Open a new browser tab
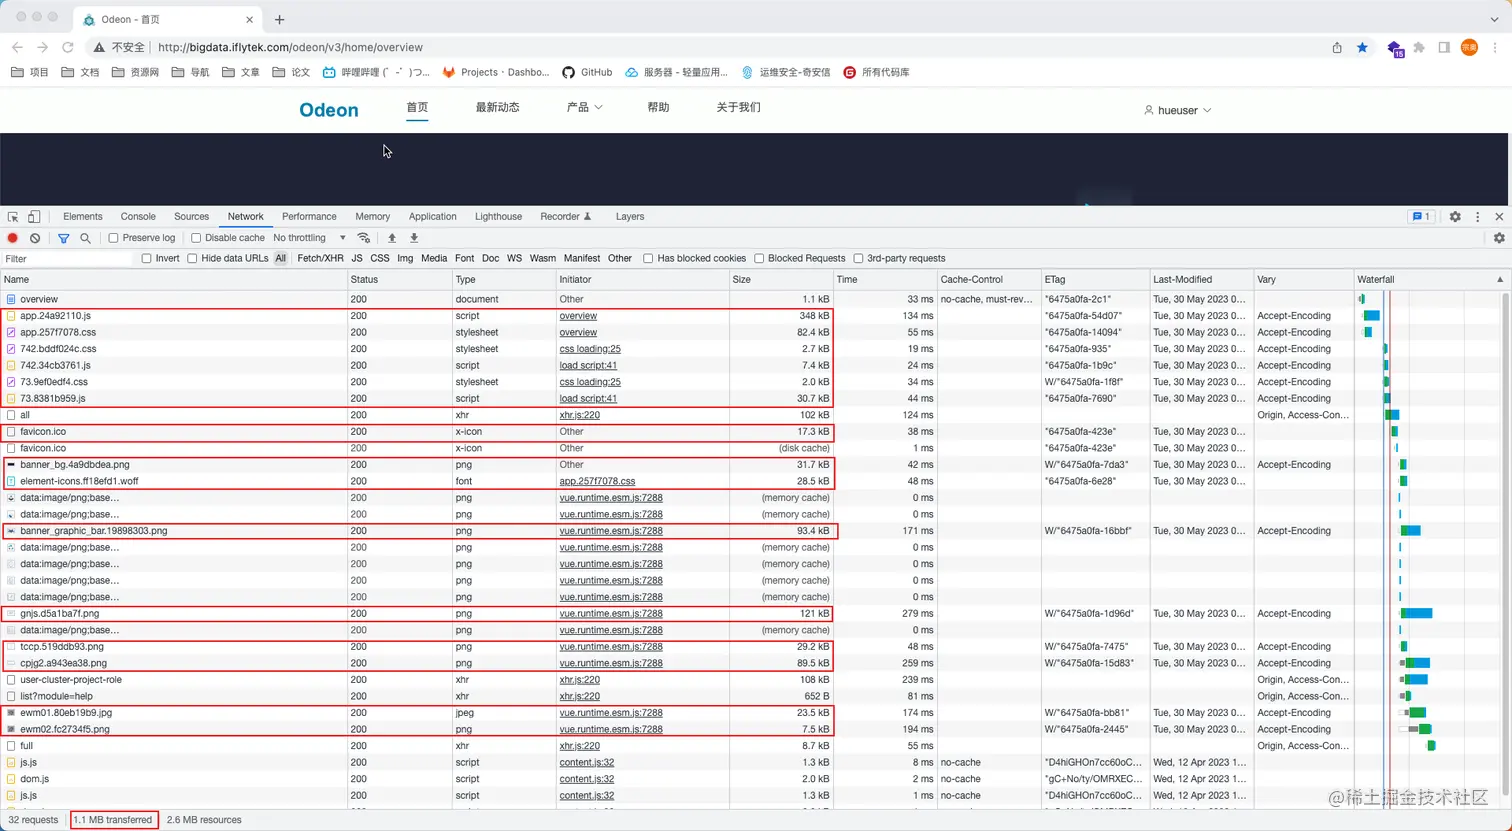The image size is (1512, 831). 279,19
